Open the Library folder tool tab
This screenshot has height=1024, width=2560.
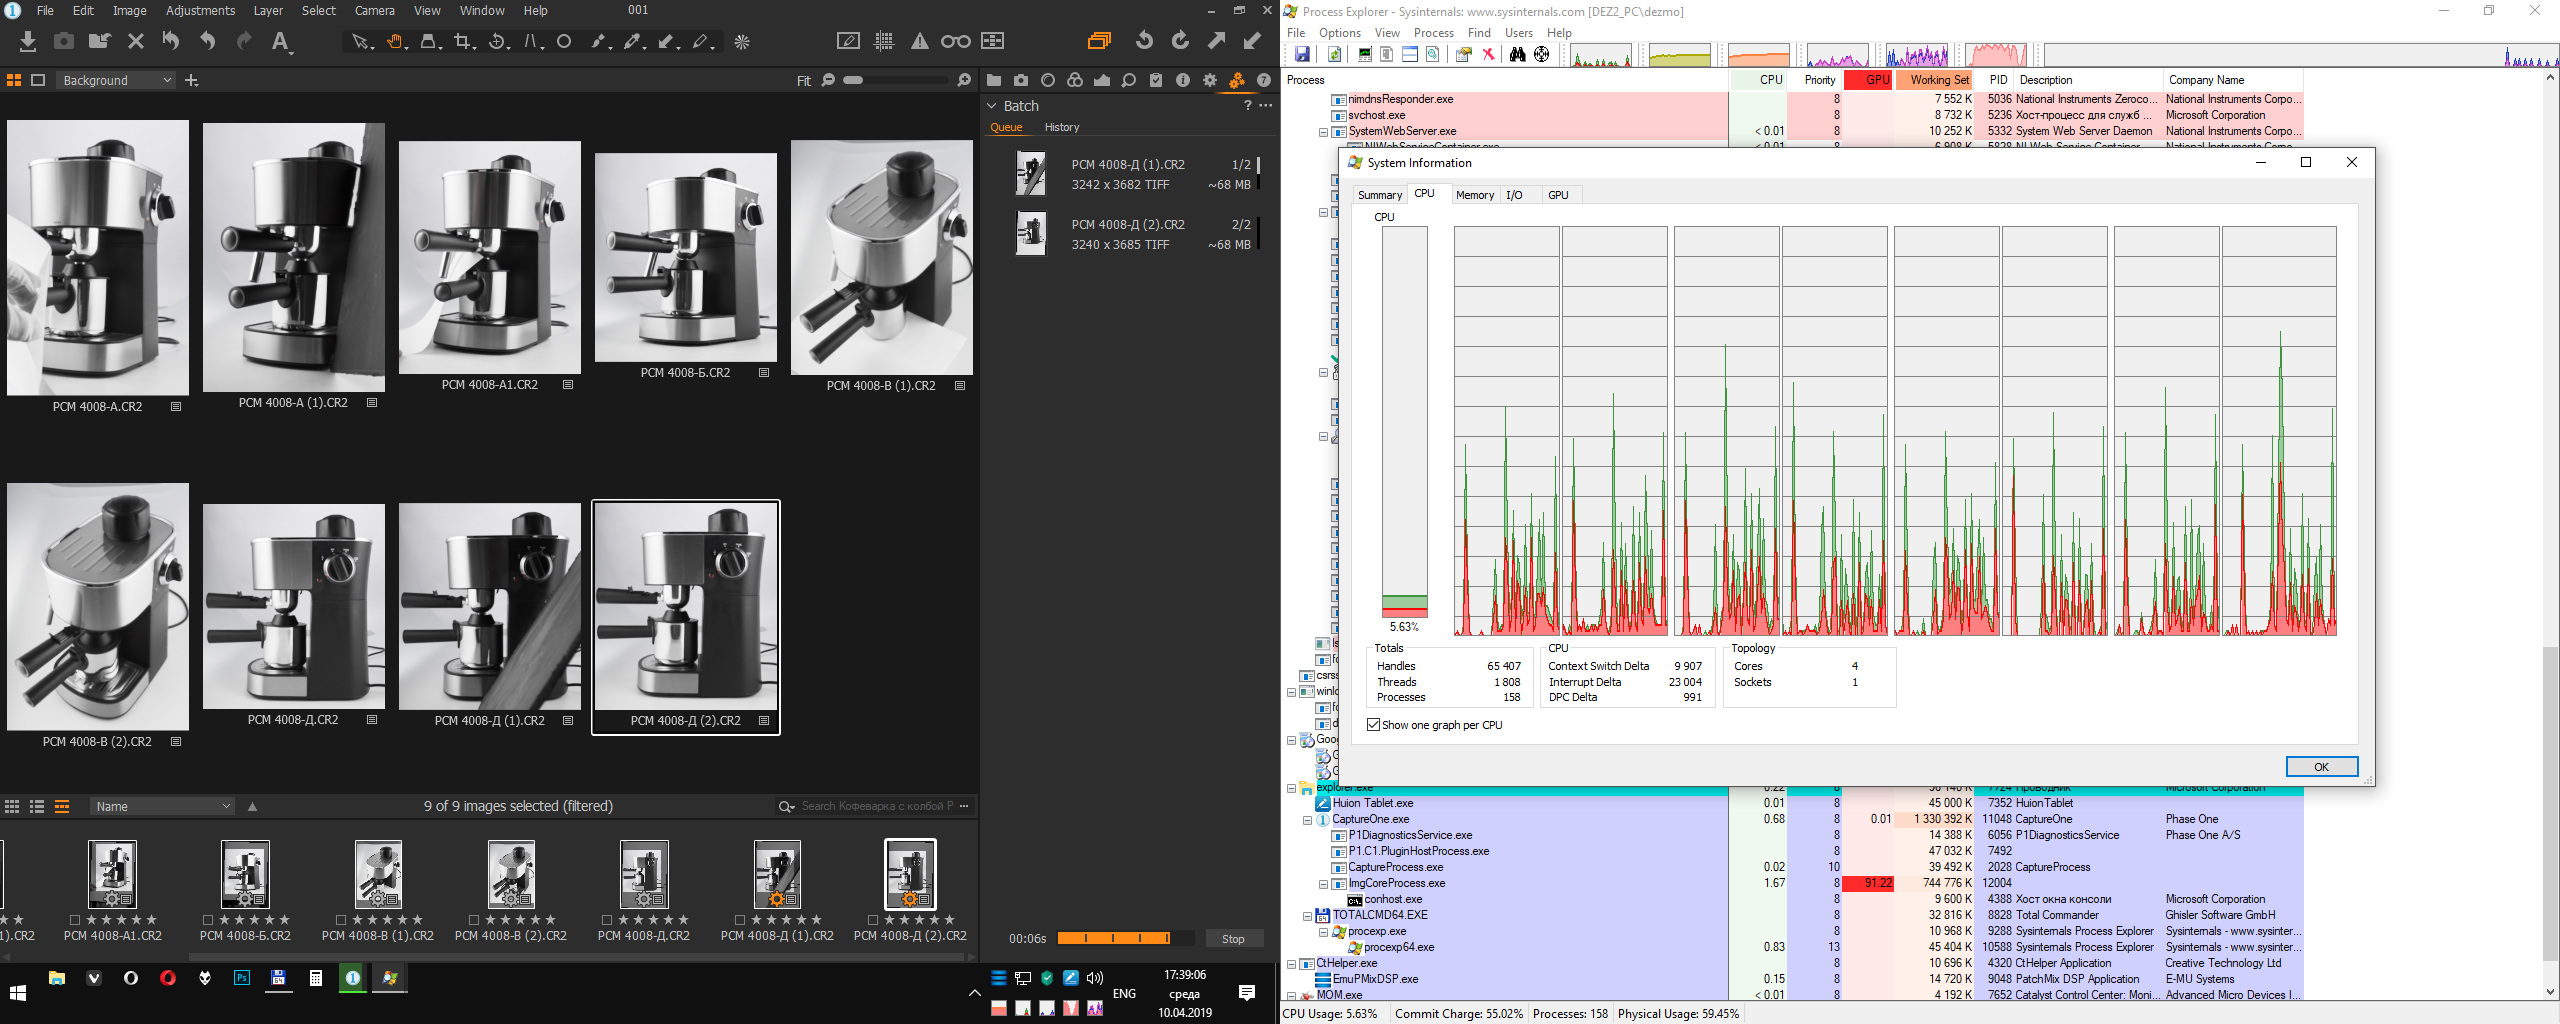click(x=994, y=80)
